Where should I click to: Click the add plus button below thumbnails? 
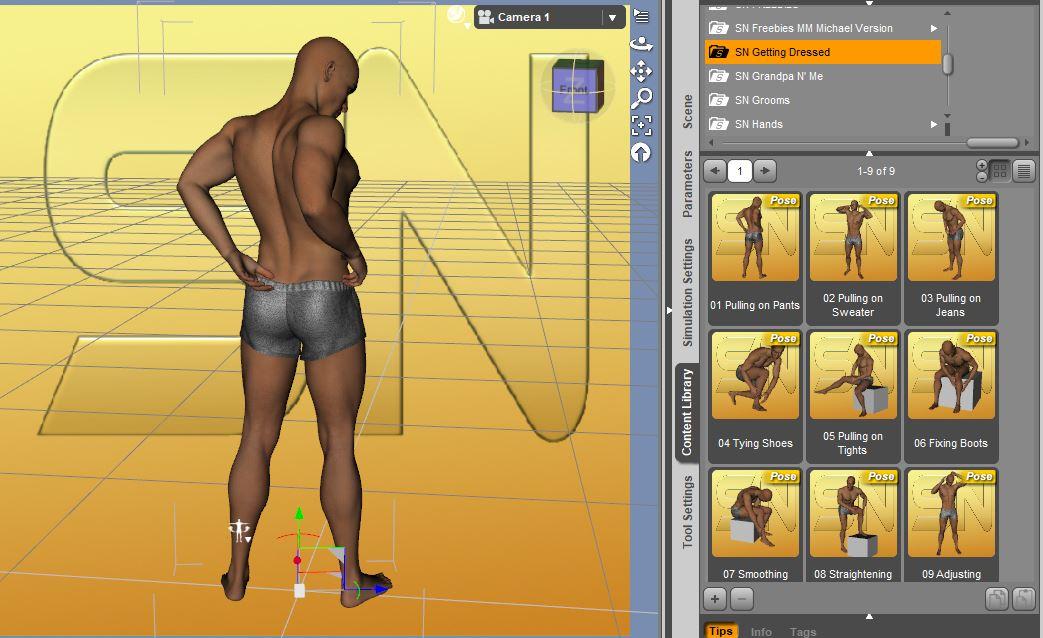point(715,599)
